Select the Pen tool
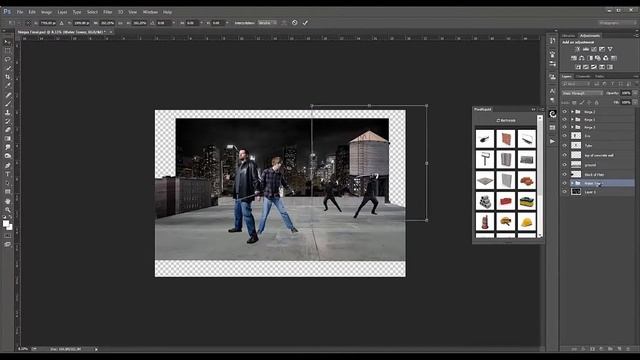The image size is (640, 360). pos(7,165)
